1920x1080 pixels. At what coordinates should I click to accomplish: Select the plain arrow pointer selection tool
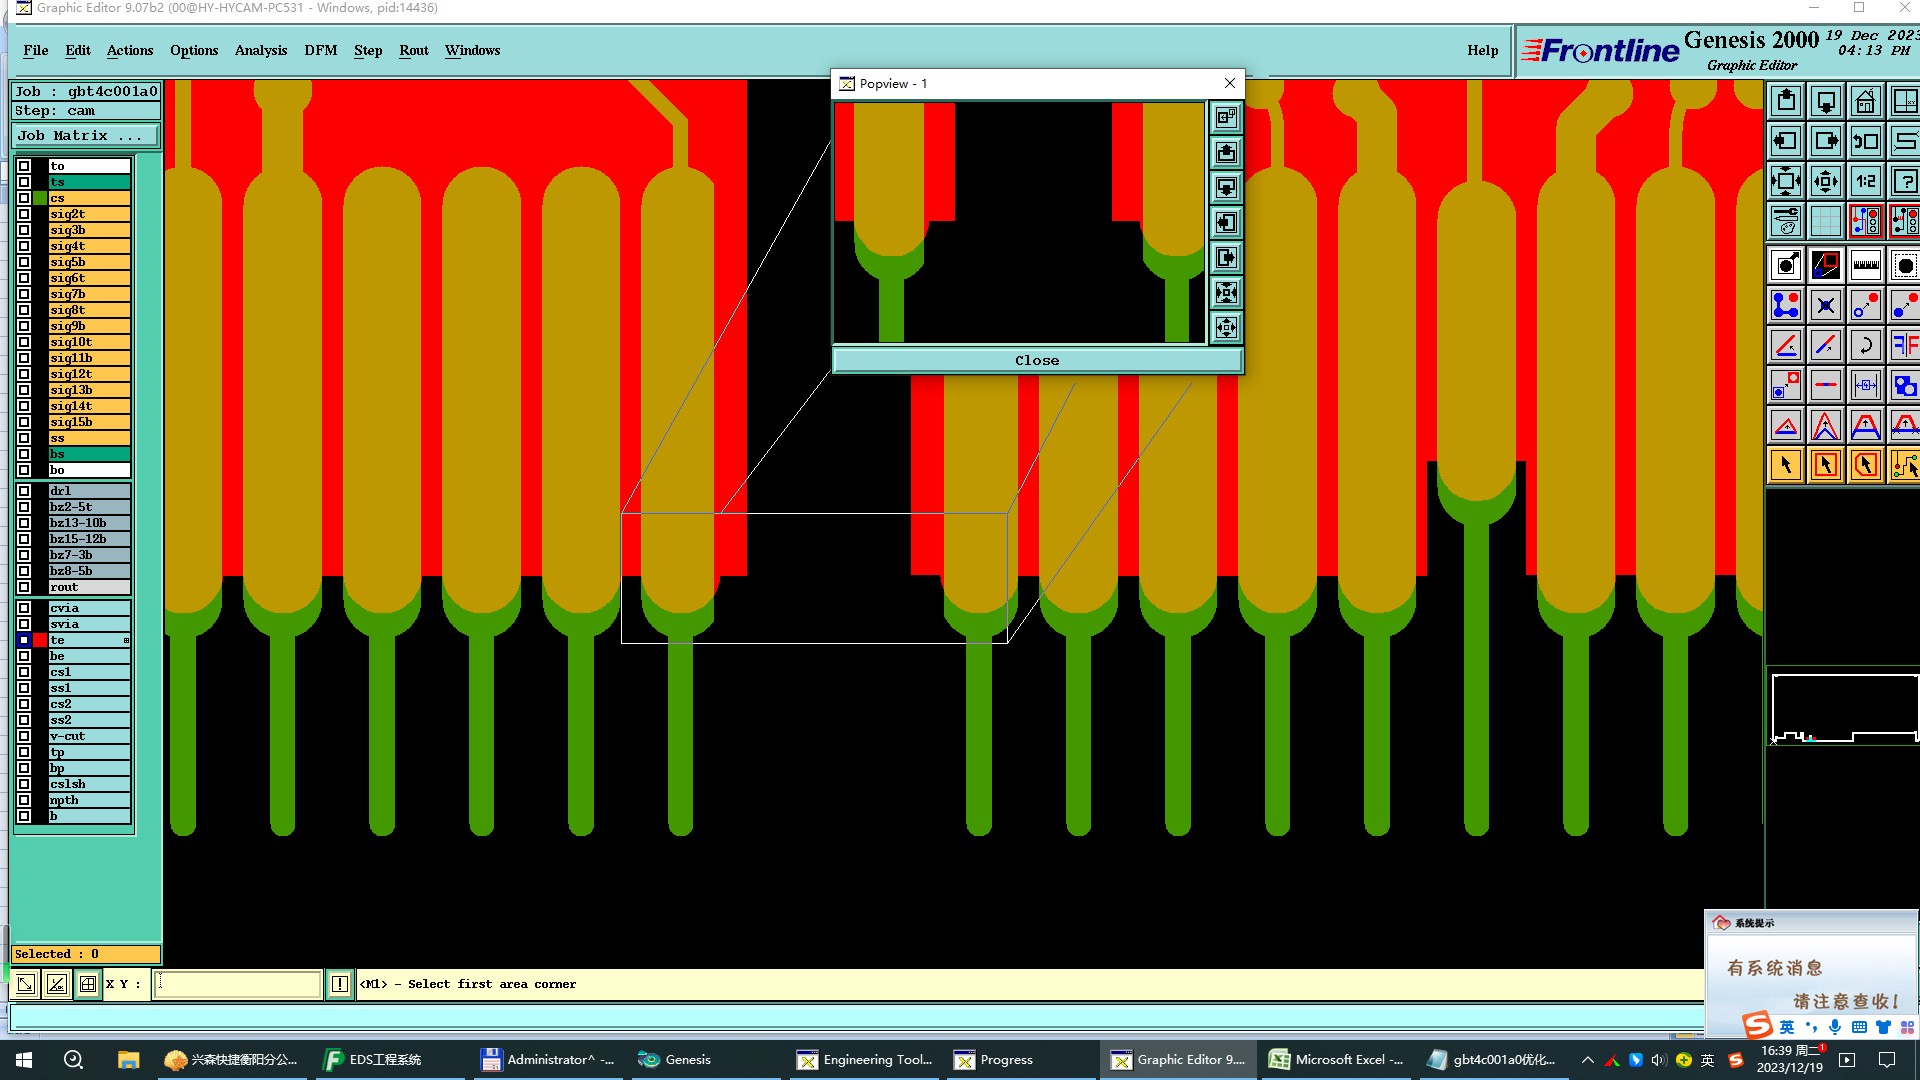(x=1786, y=465)
